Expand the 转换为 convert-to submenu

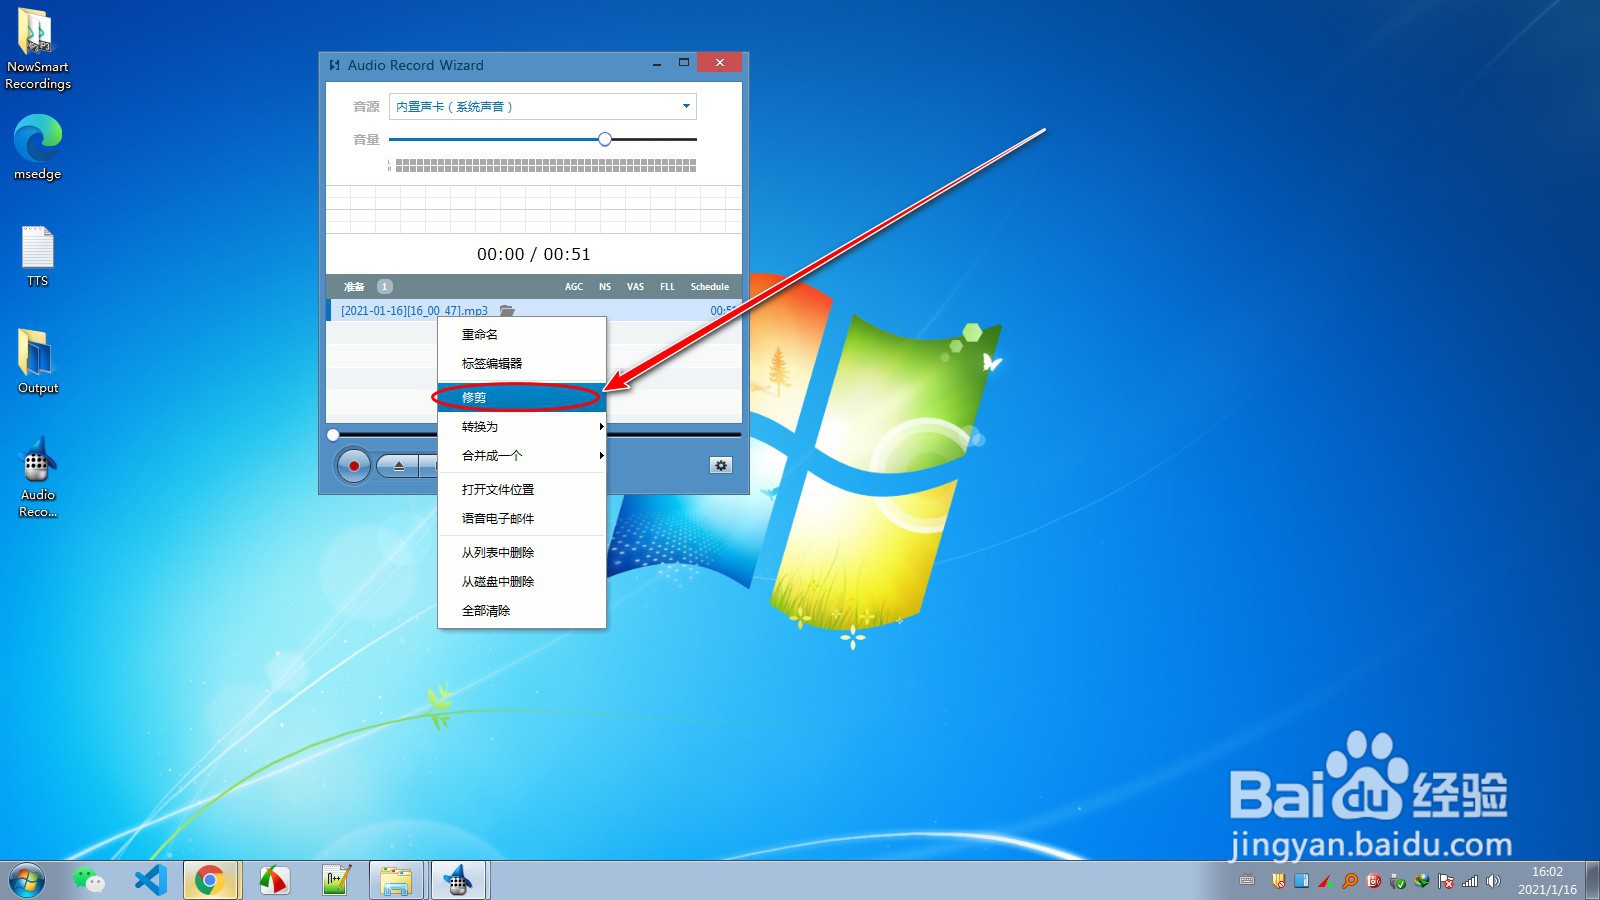pyautogui.click(x=522, y=426)
